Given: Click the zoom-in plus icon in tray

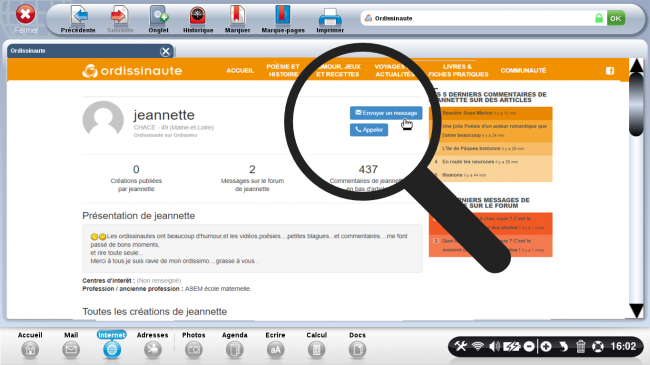Looking at the screenshot, I should coord(546,346).
